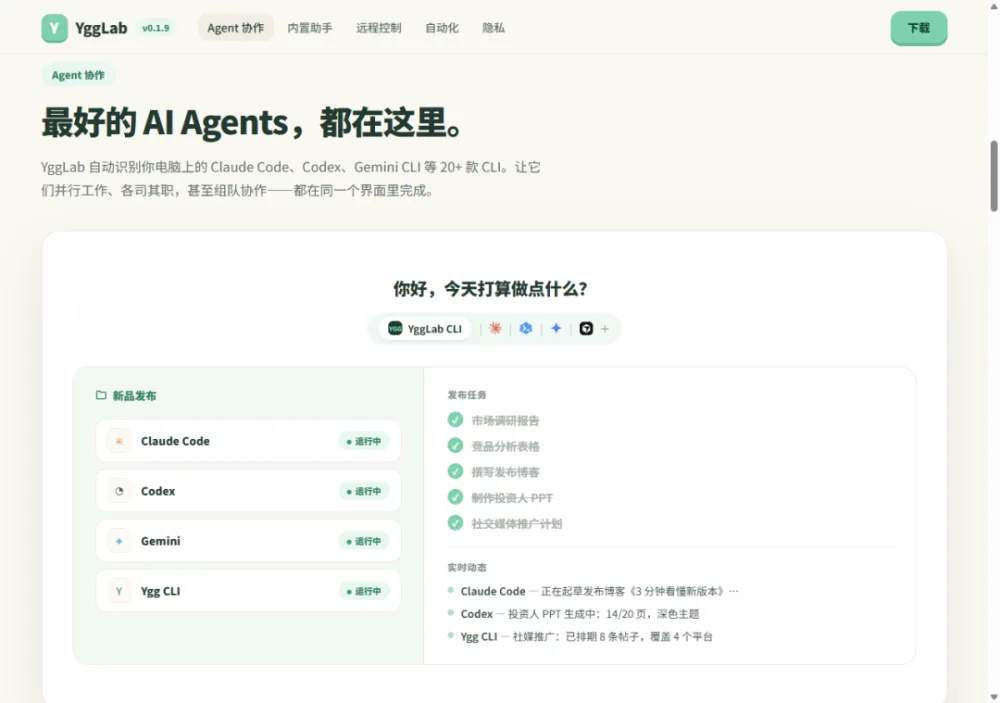Click Claude Code's 运行中 status badge
Image resolution: width=1000 pixels, height=703 pixels.
(364, 441)
